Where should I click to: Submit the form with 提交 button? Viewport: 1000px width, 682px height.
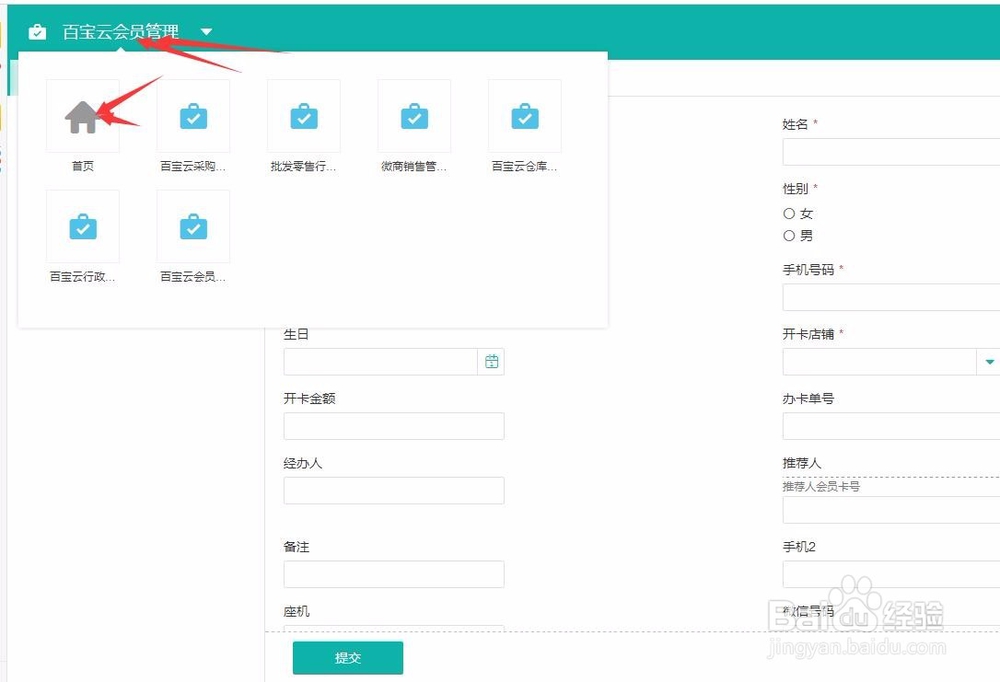pyautogui.click(x=348, y=658)
